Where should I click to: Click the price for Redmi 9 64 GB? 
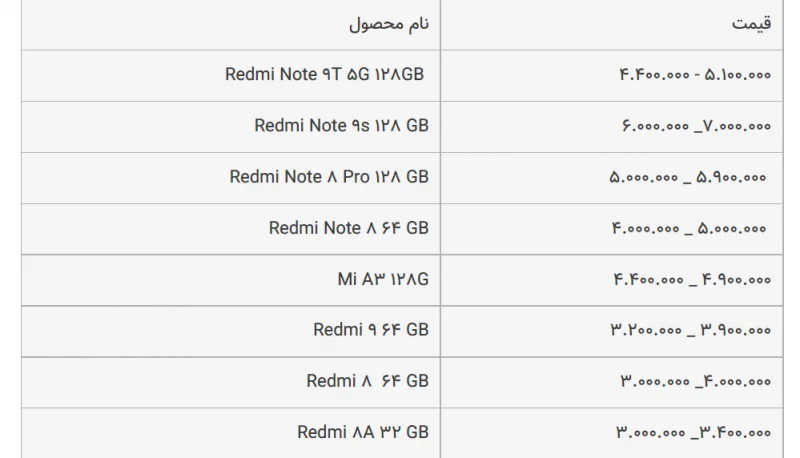coord(691,330)
